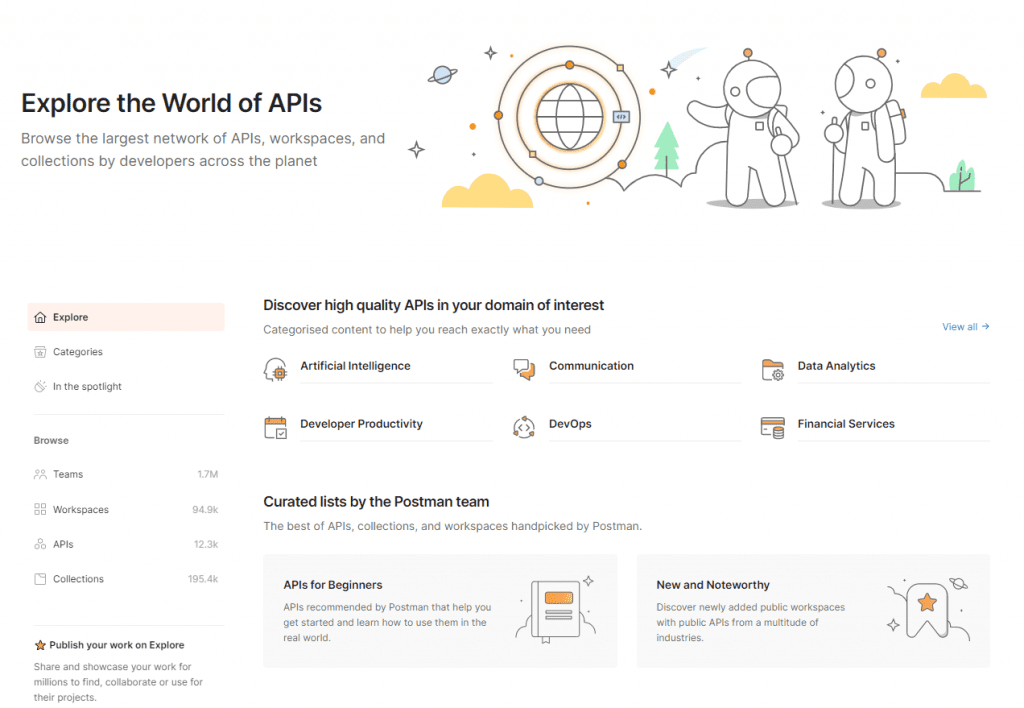Open the APIs for Beginners card
Image resolution: width=1024 pixels, height=708 pixels.
(x=440, y=611)
